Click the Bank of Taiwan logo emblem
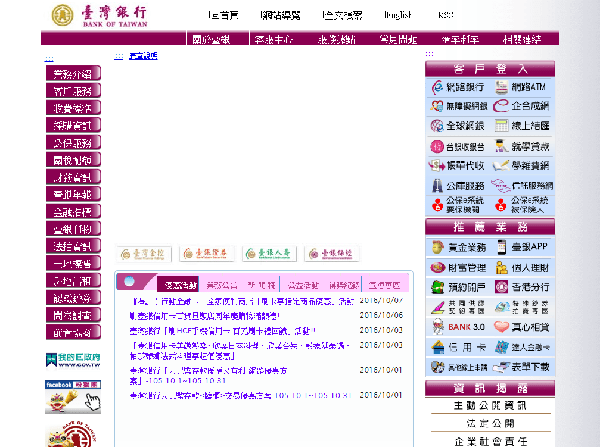 point(62,15)
